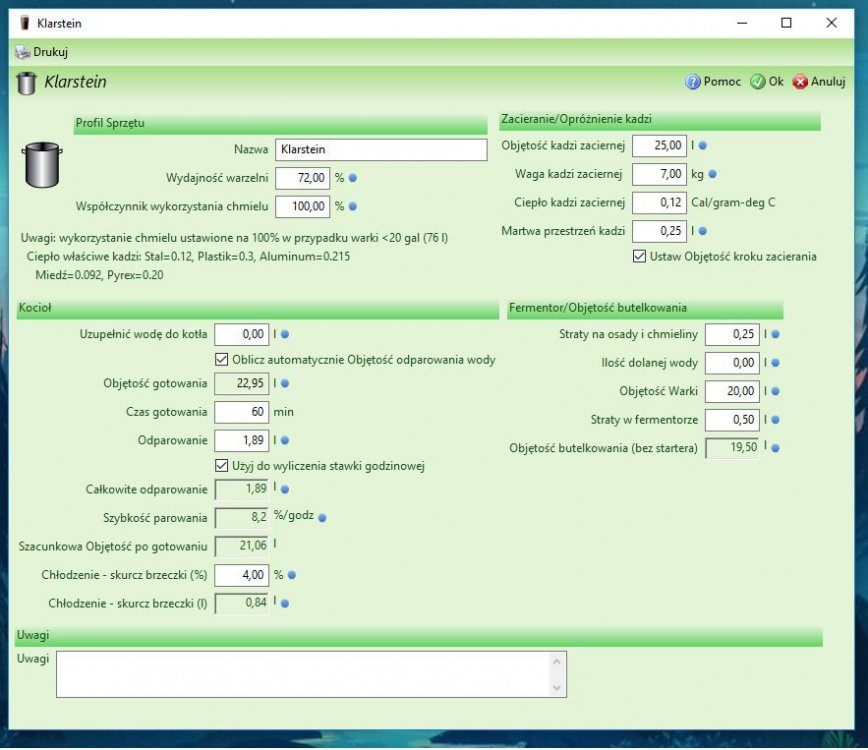This screenshot has width=868, height=750.
Task: Click blue info dot beside Straty w fermentorze
Action: click(776, 420)
